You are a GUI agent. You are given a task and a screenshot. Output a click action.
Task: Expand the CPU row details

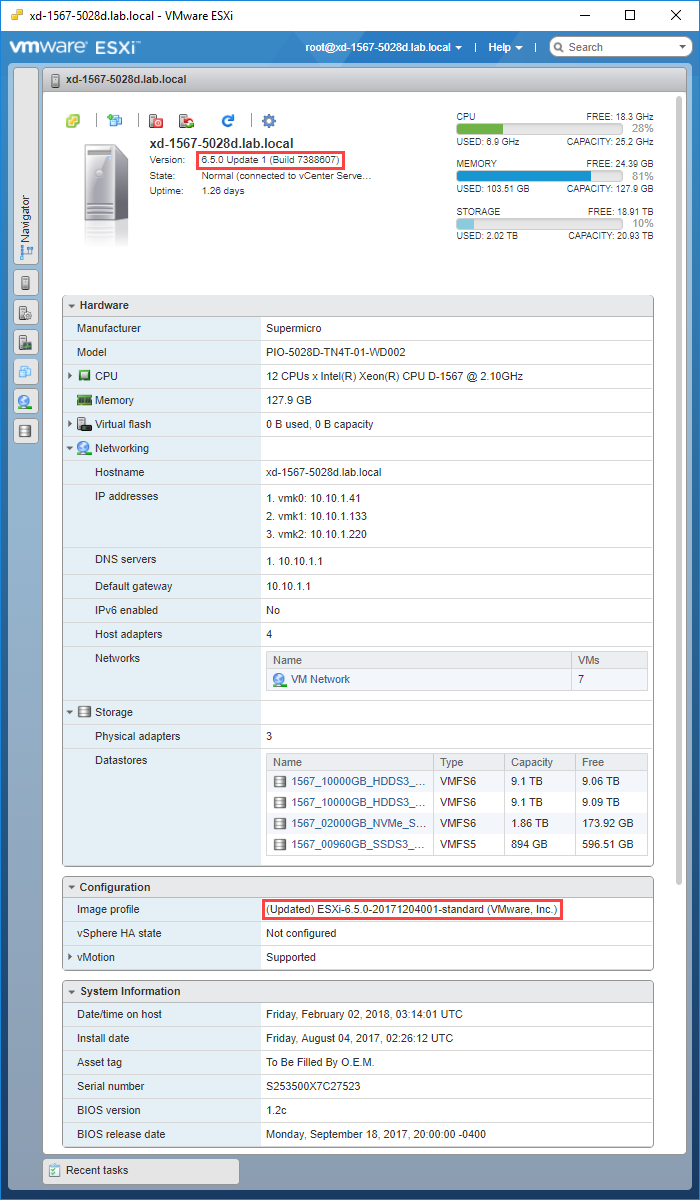click(x=71, y=376)
